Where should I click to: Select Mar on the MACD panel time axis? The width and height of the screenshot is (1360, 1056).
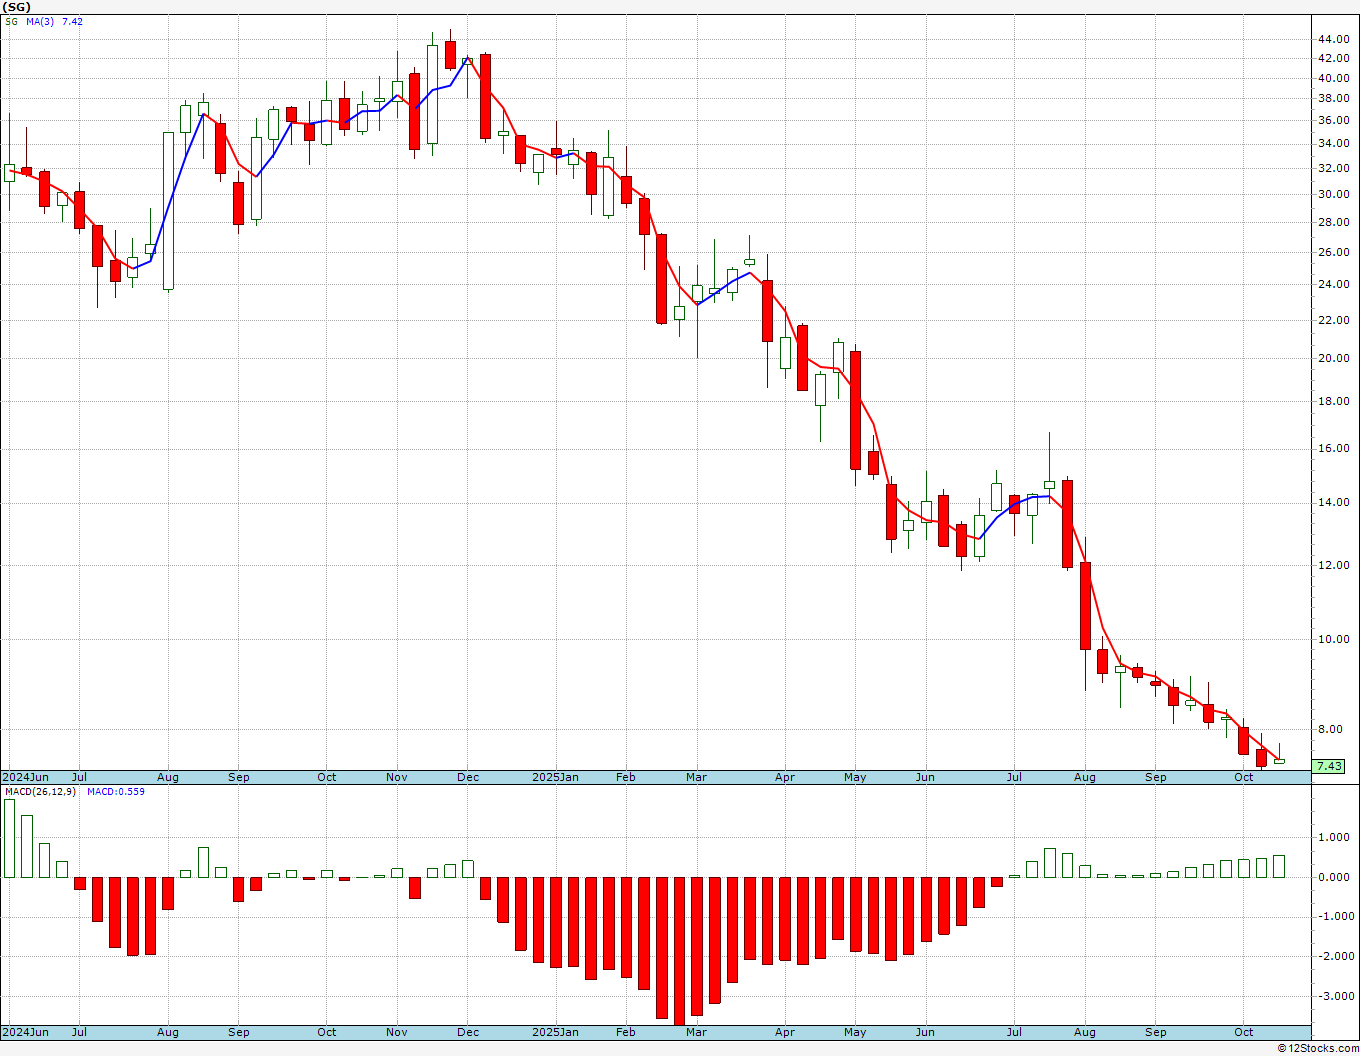click(x=697, y=1032)
